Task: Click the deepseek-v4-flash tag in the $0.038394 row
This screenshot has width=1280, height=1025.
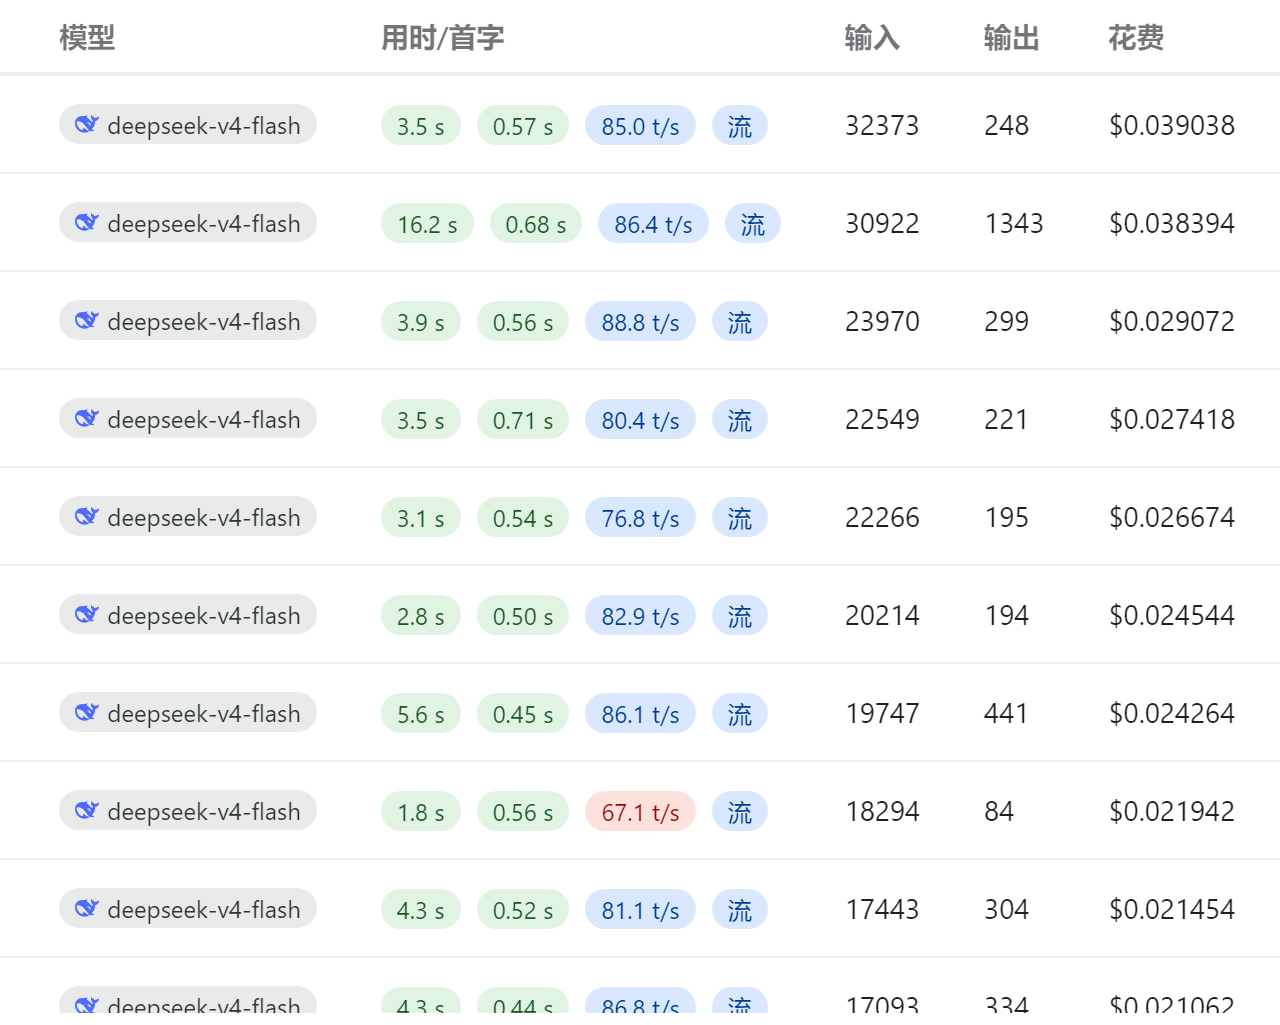Action: click(x=188, y=223)
